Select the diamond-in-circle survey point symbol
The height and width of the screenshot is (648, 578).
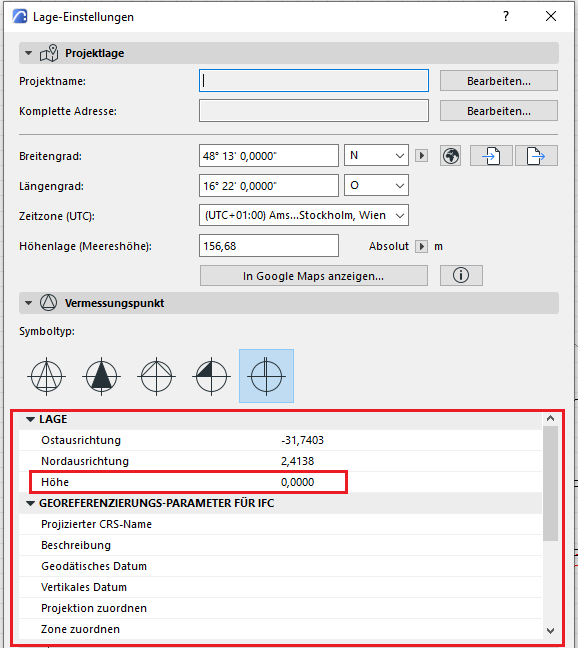157,376
